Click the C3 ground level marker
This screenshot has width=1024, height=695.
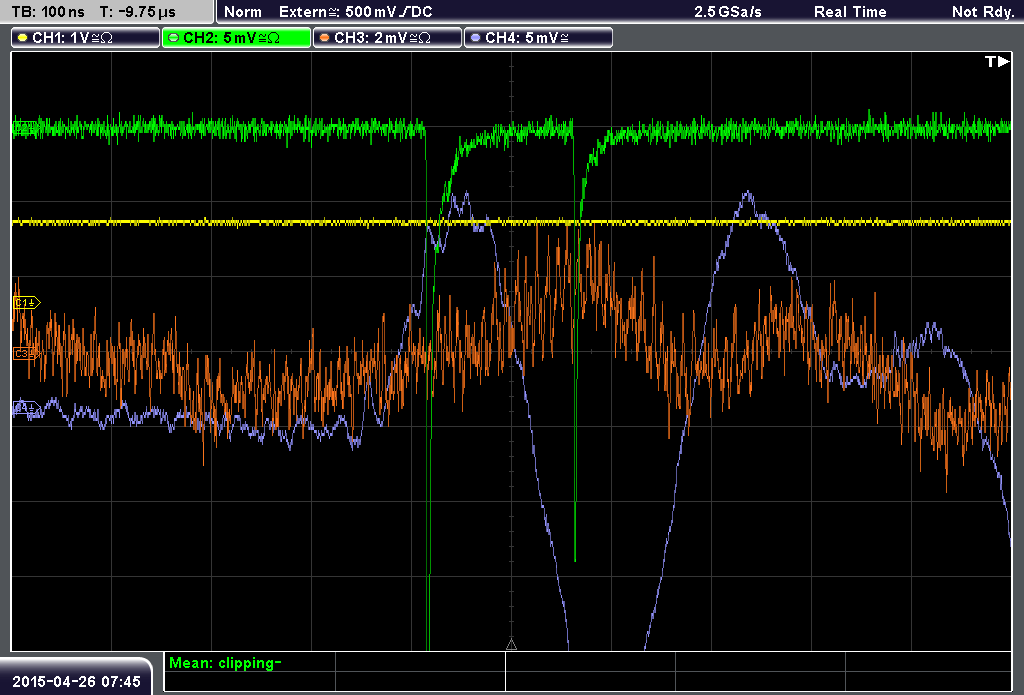[x=26, y=353]
